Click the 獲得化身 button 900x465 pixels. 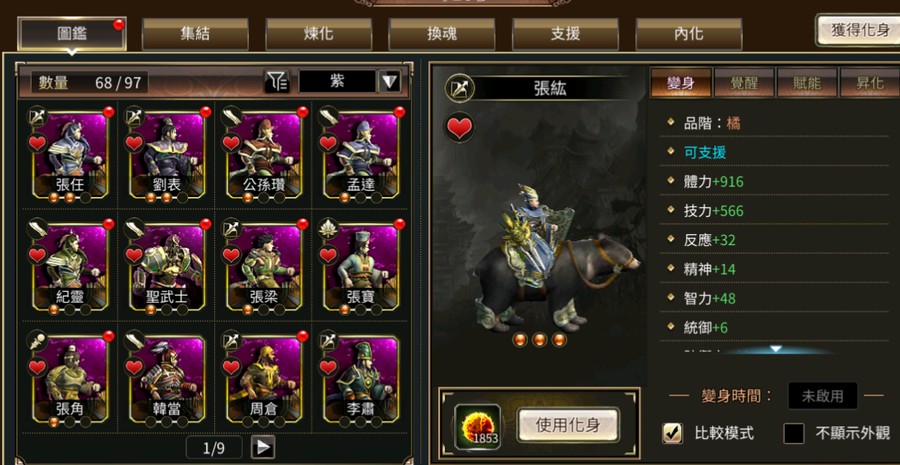(x=858, y=30)
